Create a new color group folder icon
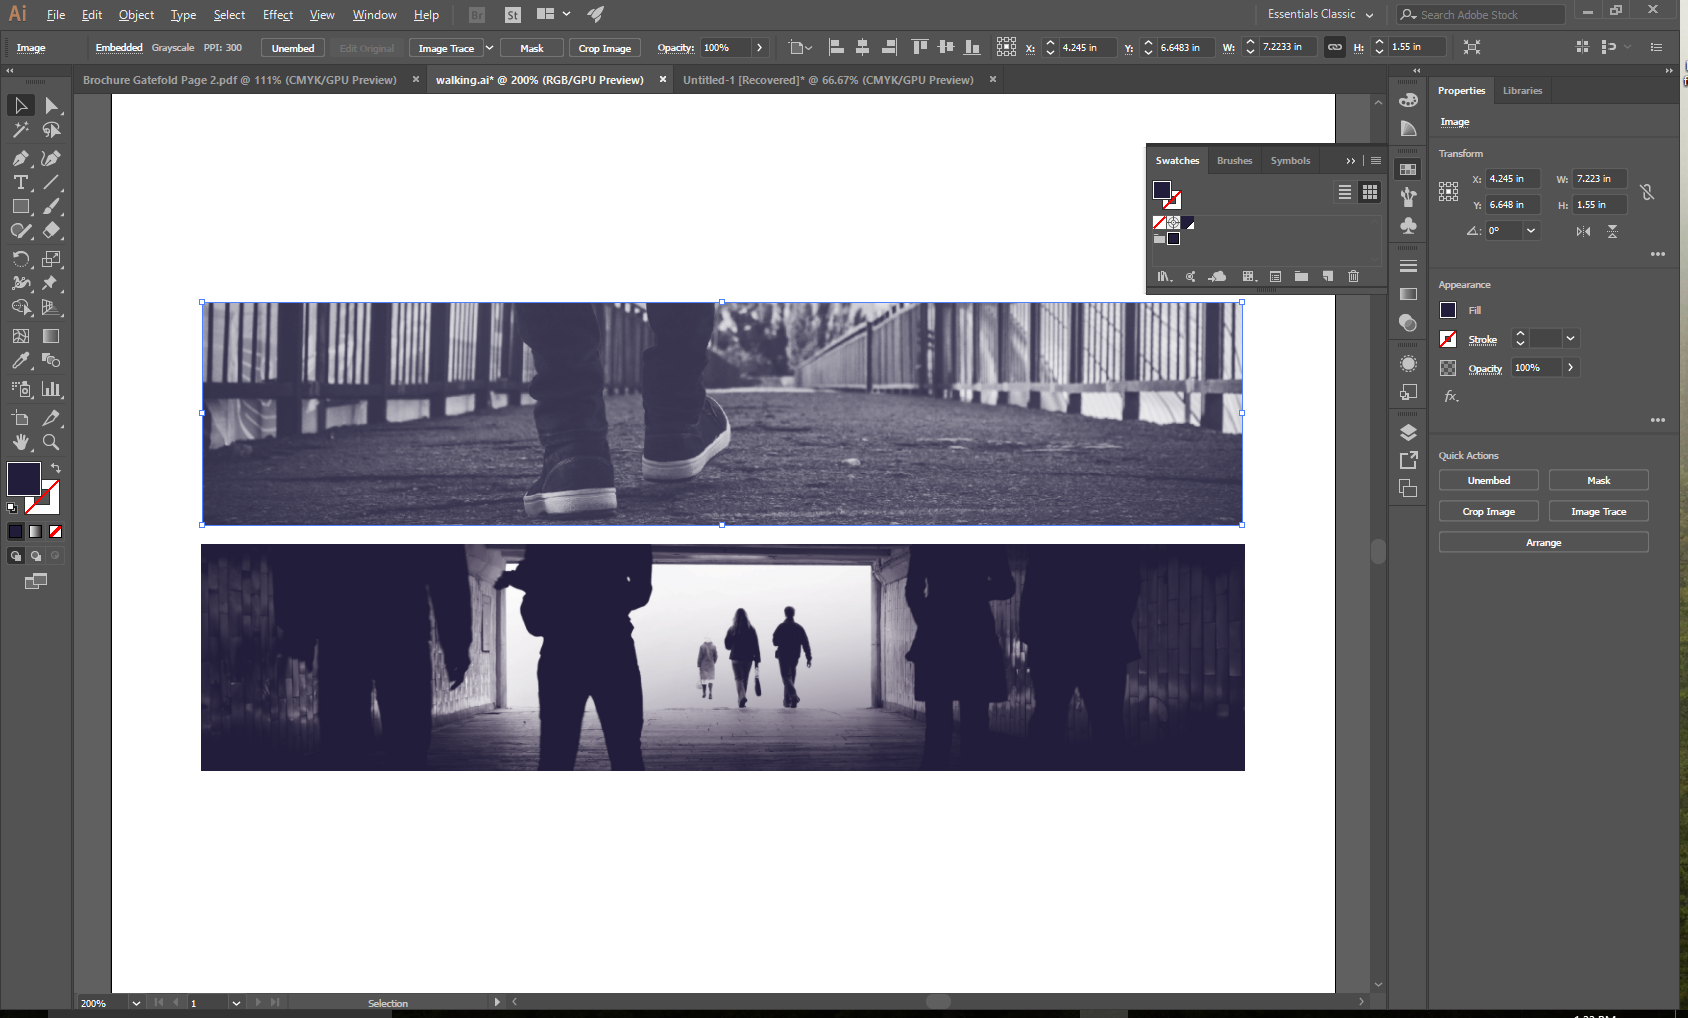 1301,276
